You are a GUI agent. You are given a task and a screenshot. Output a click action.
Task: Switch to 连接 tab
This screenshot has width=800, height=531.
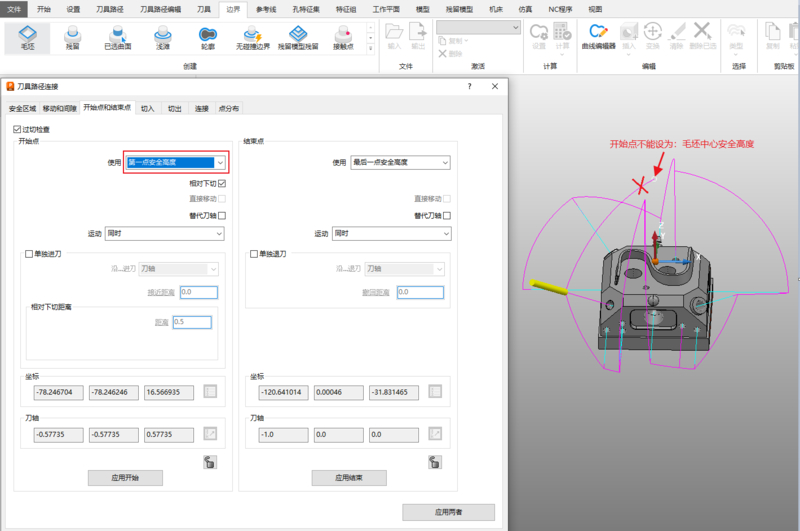coord(202,109)
